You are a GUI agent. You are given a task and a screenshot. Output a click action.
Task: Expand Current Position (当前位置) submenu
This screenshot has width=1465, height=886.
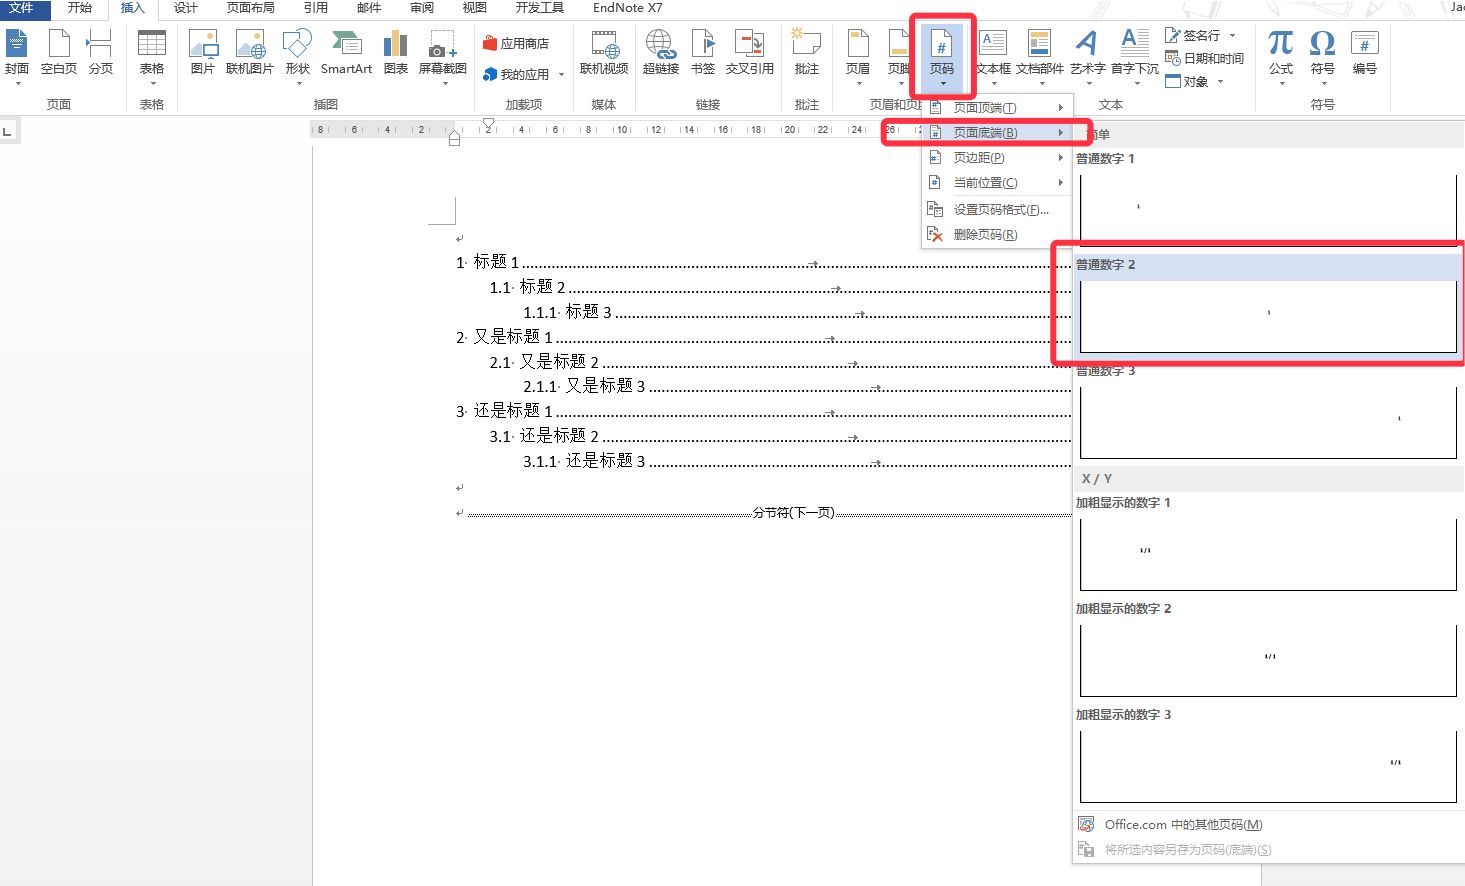pyautogui.click(x=997, y=182)
